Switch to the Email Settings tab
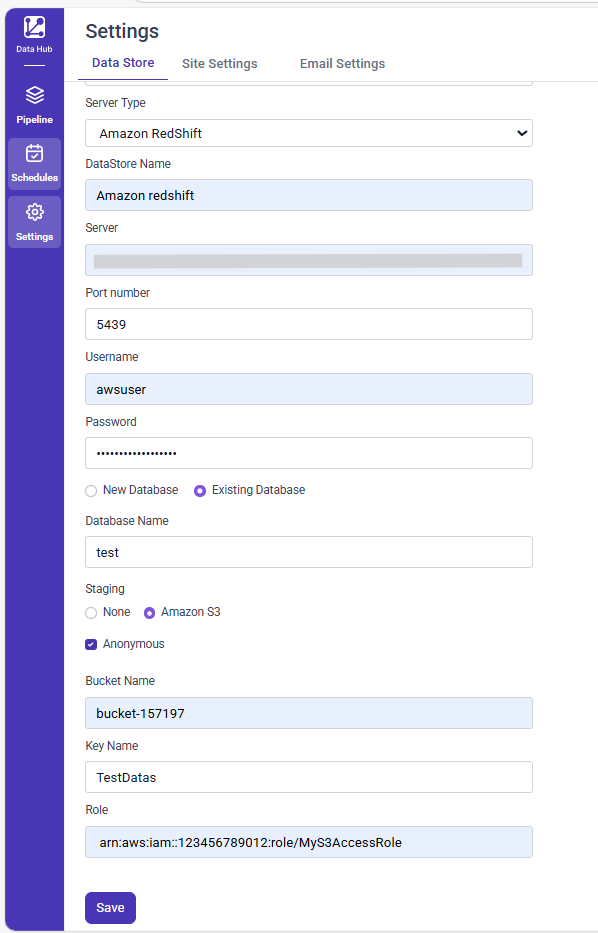 tap(342, 64)
